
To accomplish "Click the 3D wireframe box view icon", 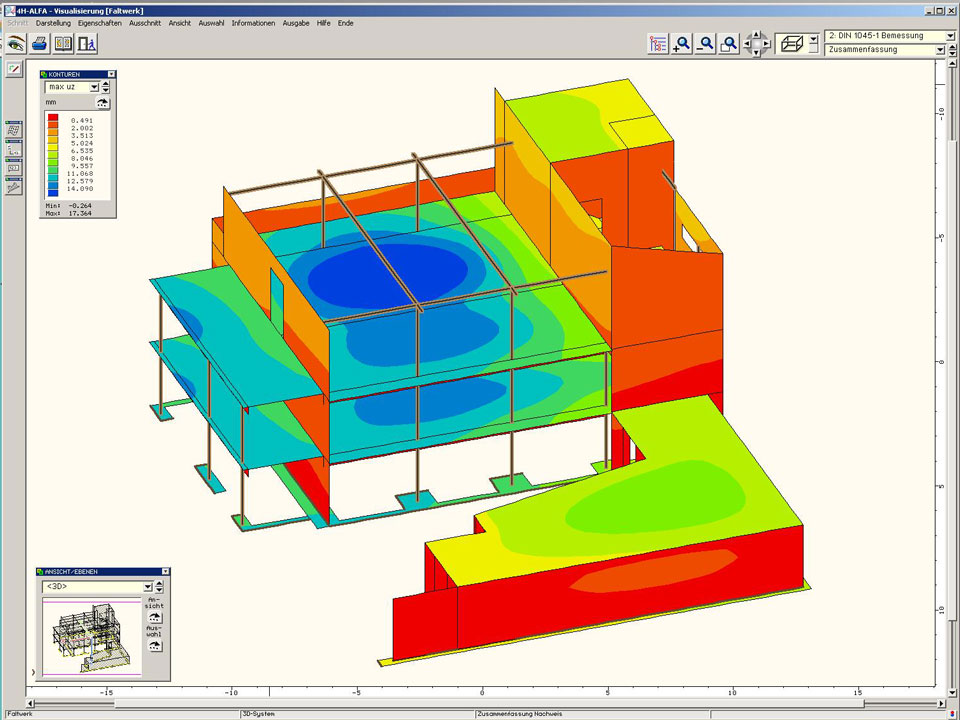I will coord(790,44).
